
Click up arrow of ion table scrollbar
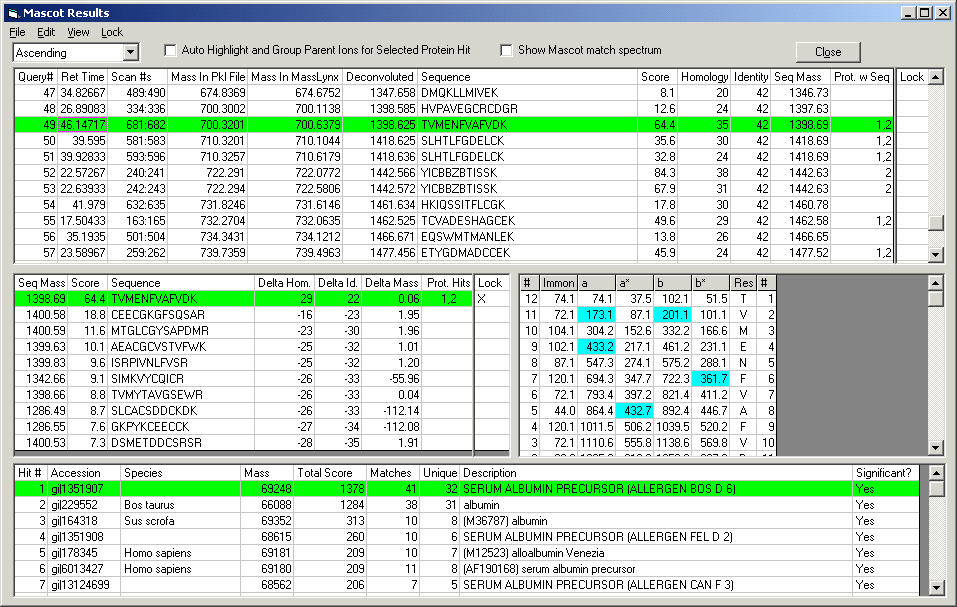click(936, 283)
